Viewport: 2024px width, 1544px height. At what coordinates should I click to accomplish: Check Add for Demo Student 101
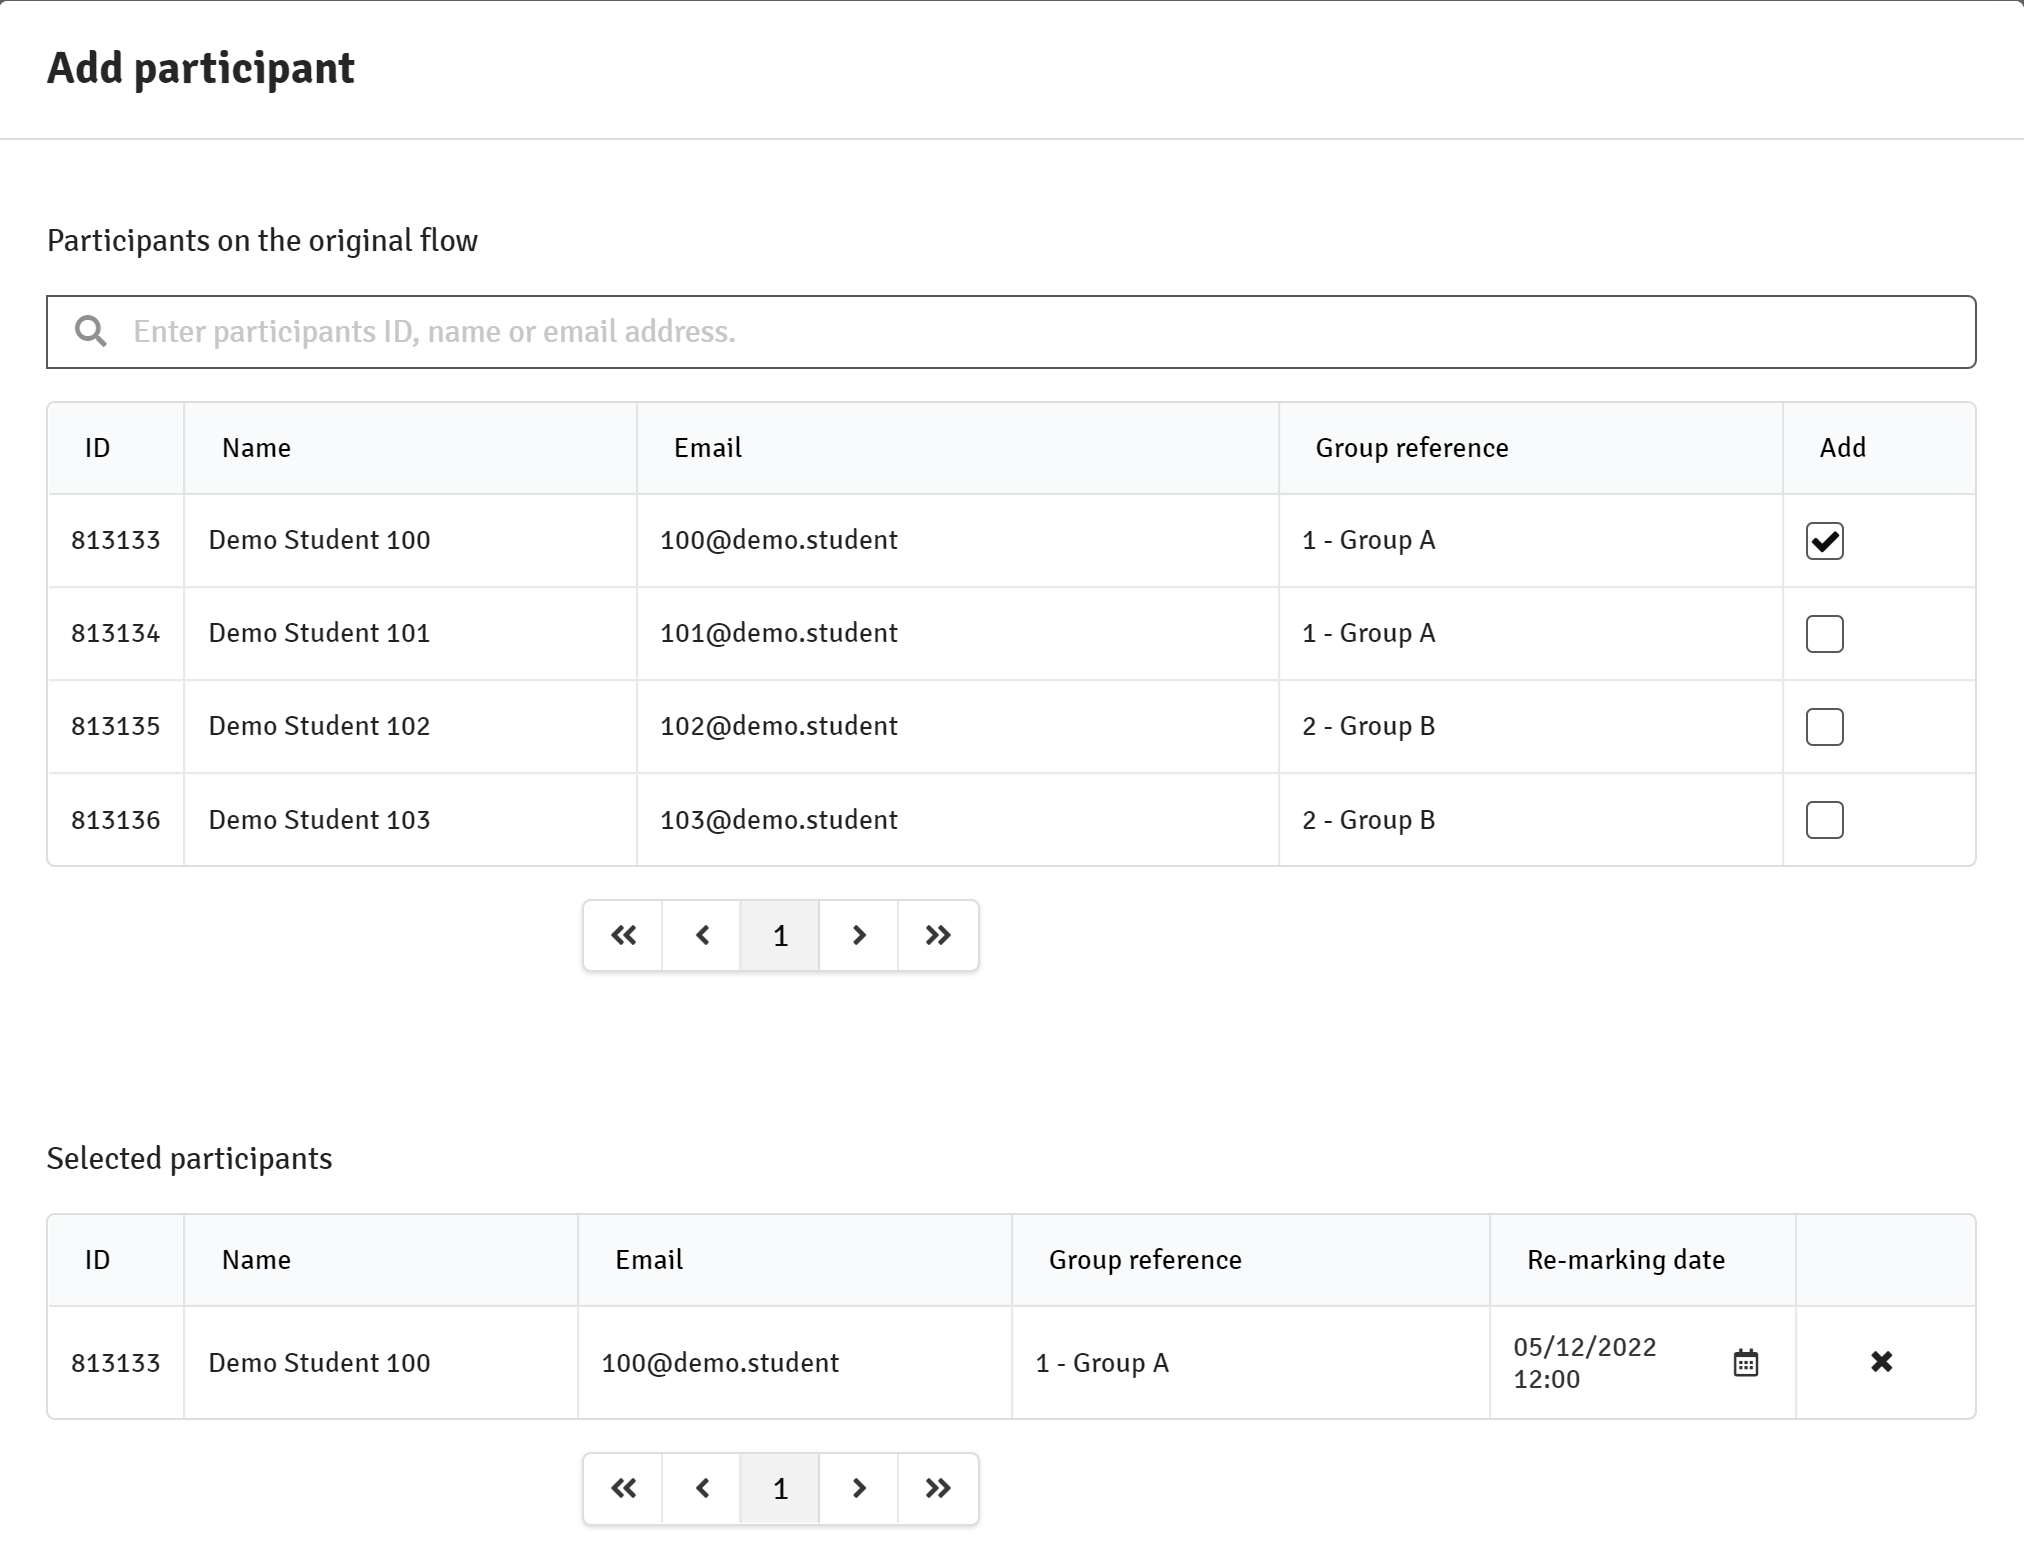coord(1824,634)
